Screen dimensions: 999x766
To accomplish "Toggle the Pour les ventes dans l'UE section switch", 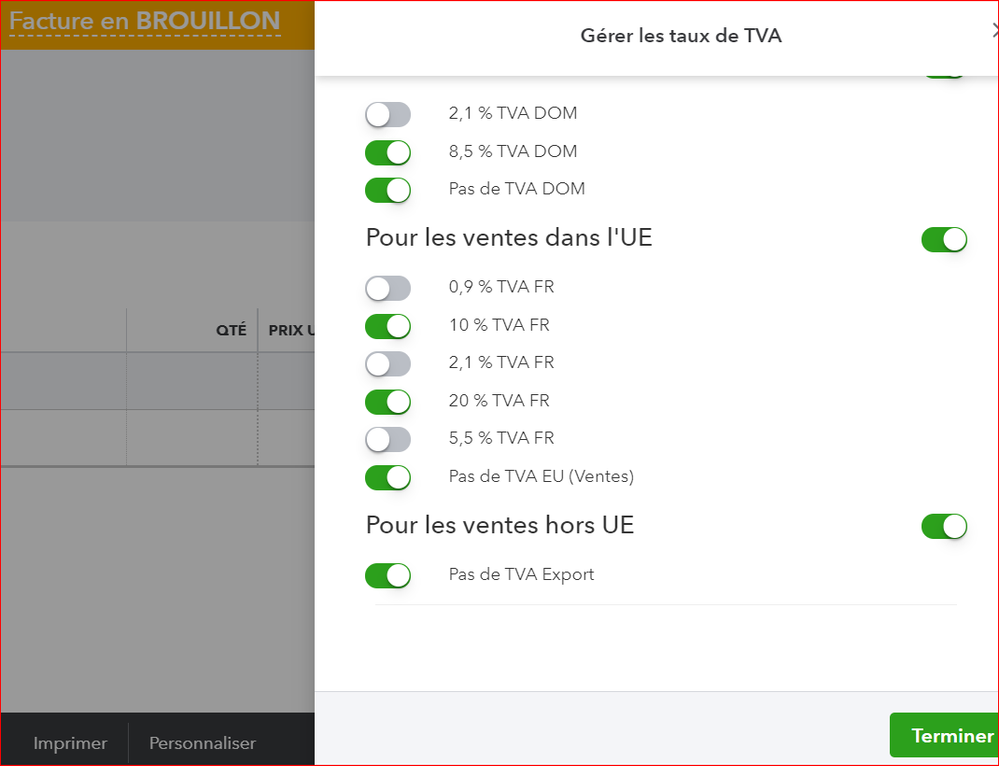I will click(943, 240).
